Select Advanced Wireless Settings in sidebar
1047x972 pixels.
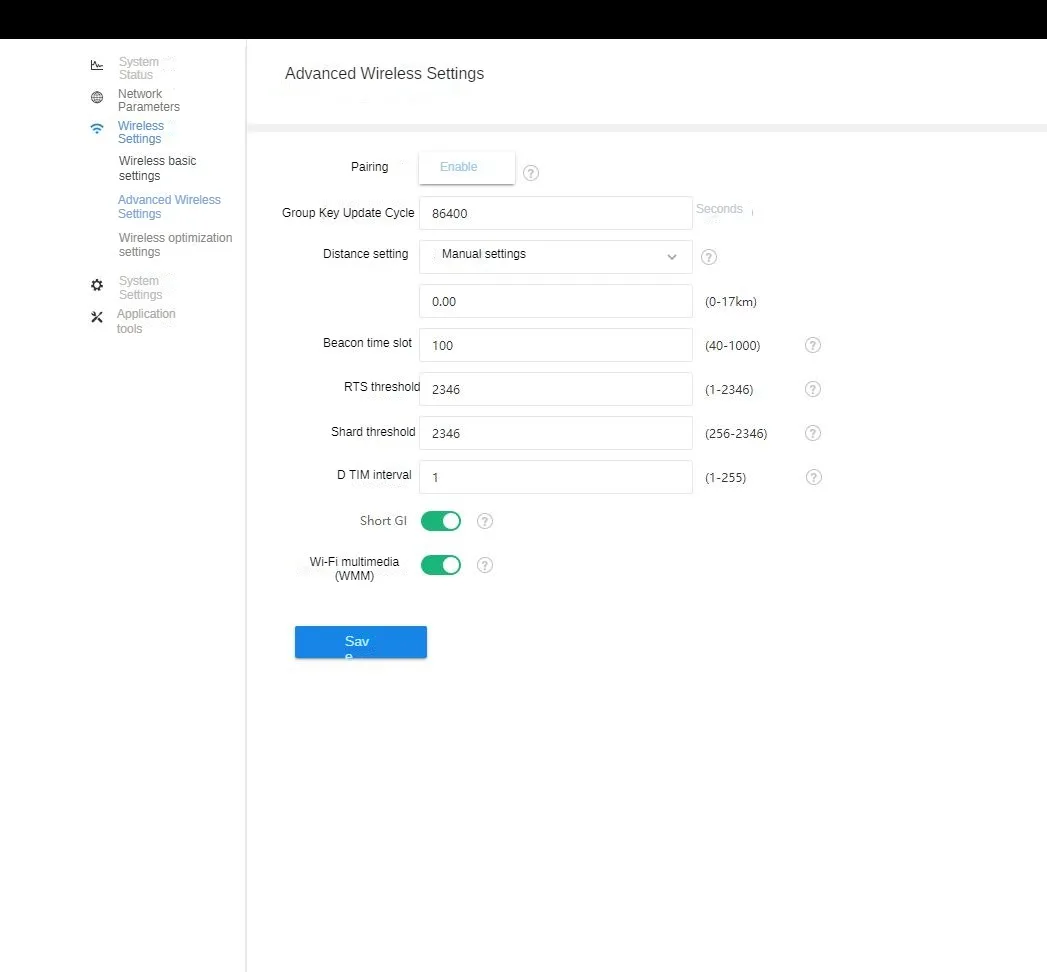pyautogui.click(x=169, y=207)
